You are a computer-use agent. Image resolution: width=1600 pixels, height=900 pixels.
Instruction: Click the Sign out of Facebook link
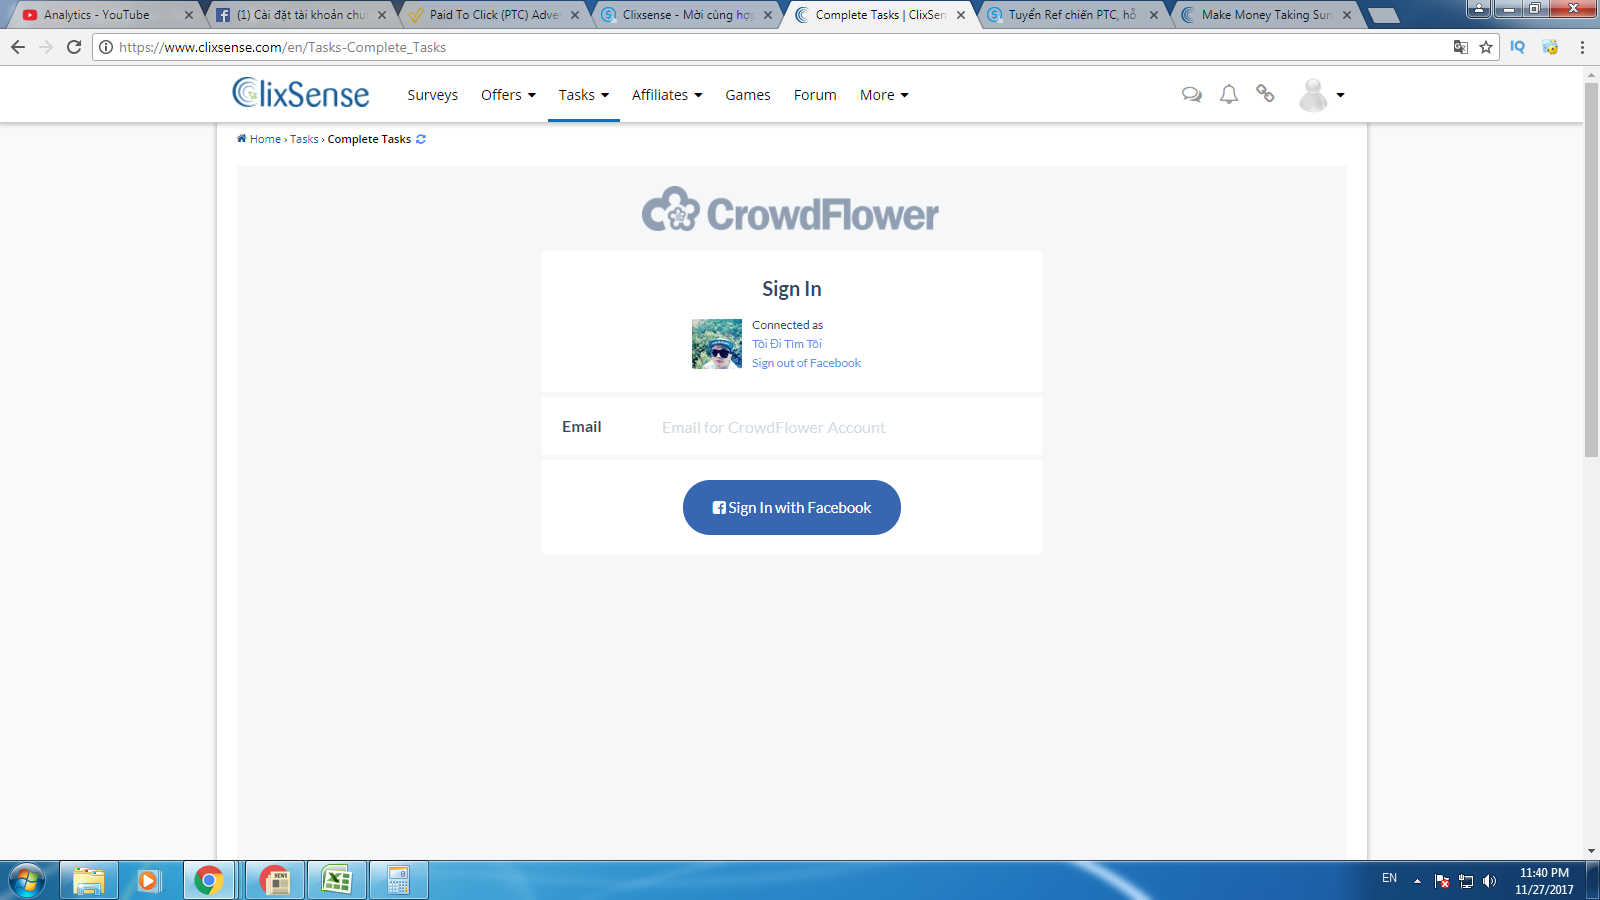806,363
